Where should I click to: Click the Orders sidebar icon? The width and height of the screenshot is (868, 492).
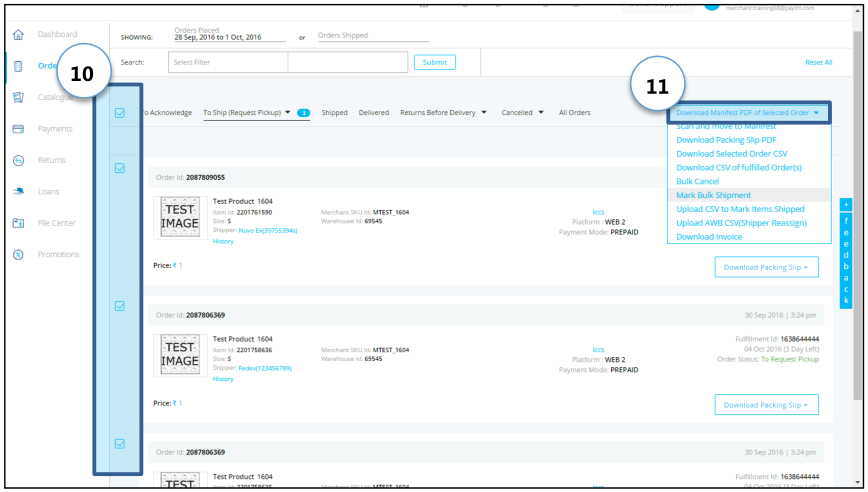pyautogui.click(x=18, y=66)
